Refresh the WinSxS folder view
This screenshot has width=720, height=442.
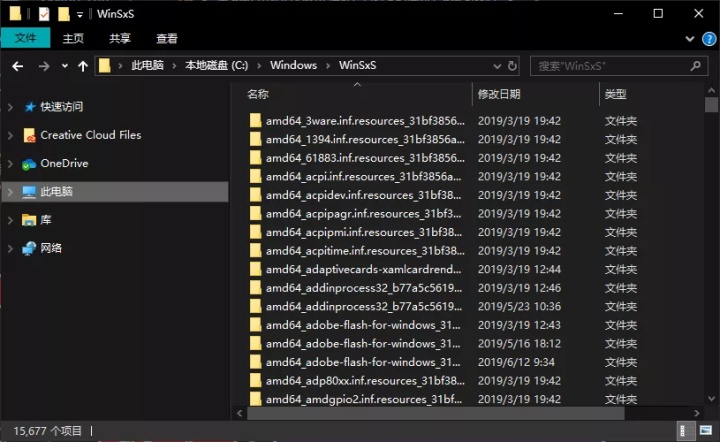click(x=512, y=66)
